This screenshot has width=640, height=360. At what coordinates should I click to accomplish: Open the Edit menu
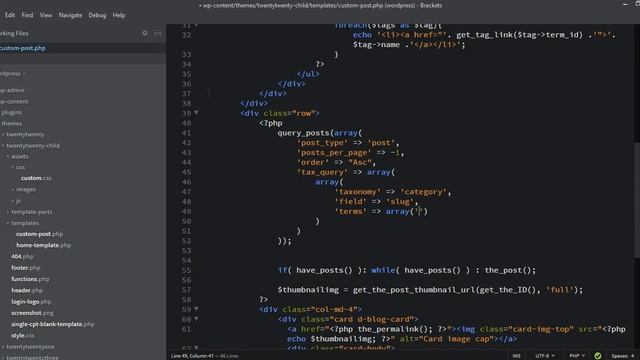10,15
